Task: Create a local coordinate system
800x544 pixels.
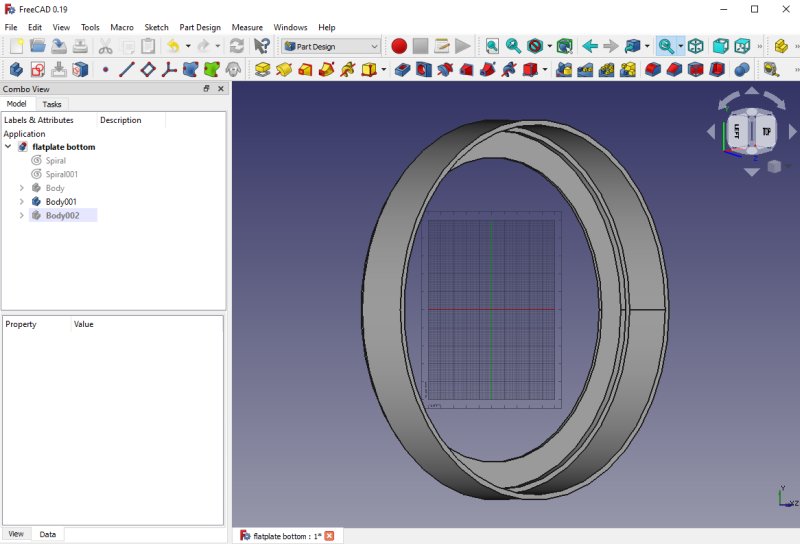Action: (x=169, y=69)
